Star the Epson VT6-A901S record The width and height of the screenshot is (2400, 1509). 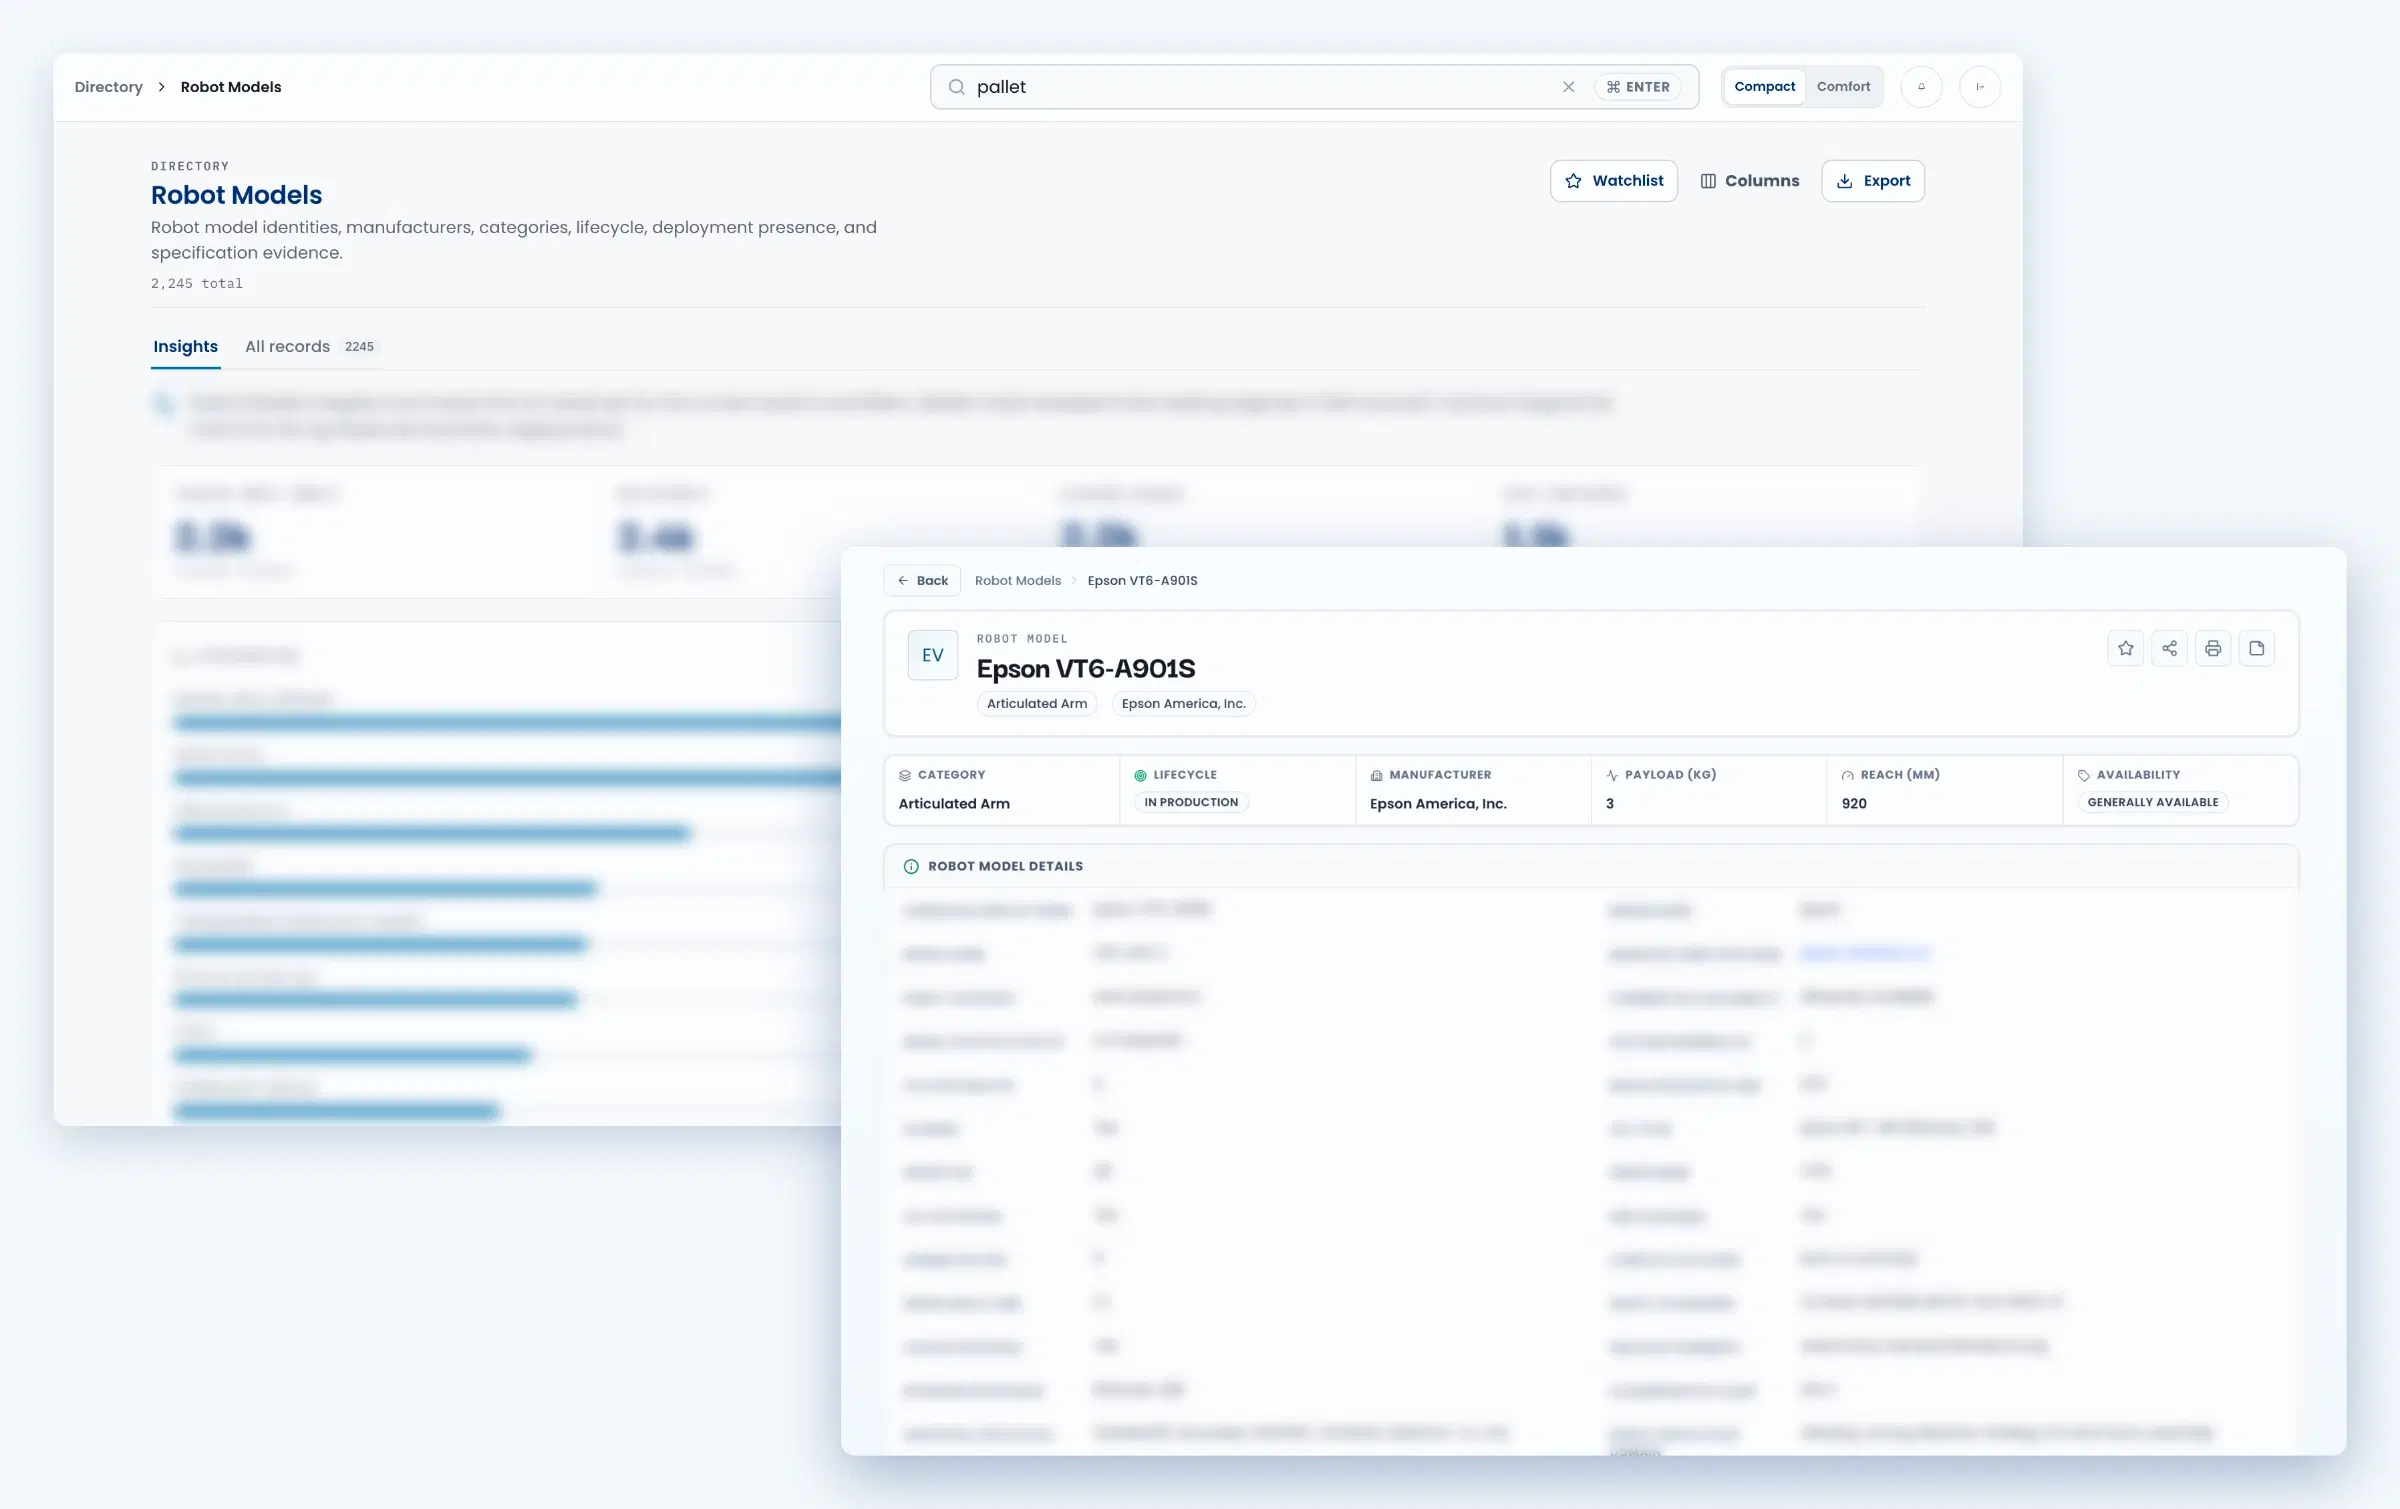click(2125, 648)
